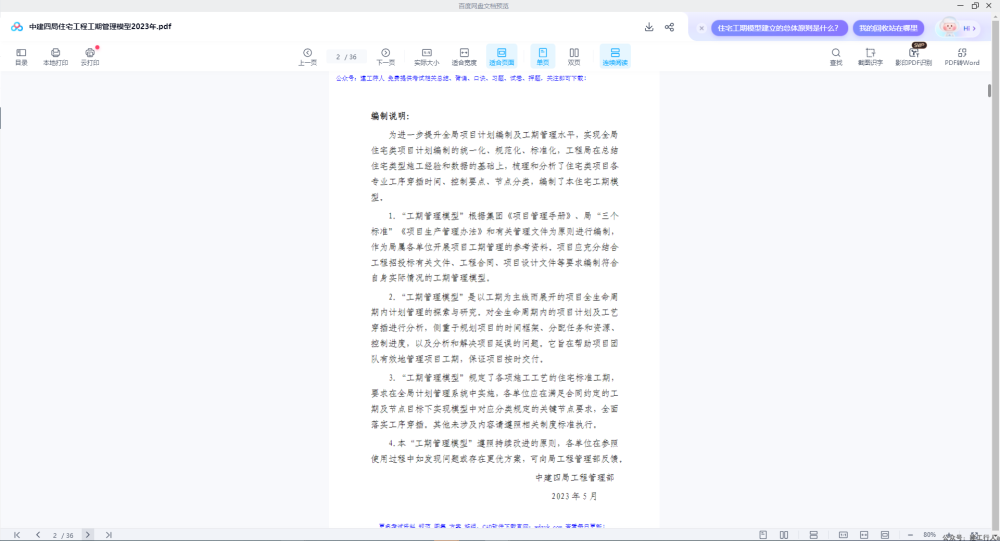Close the AI suggestion bar
The image size is (1000, 541).
point(702,28)
